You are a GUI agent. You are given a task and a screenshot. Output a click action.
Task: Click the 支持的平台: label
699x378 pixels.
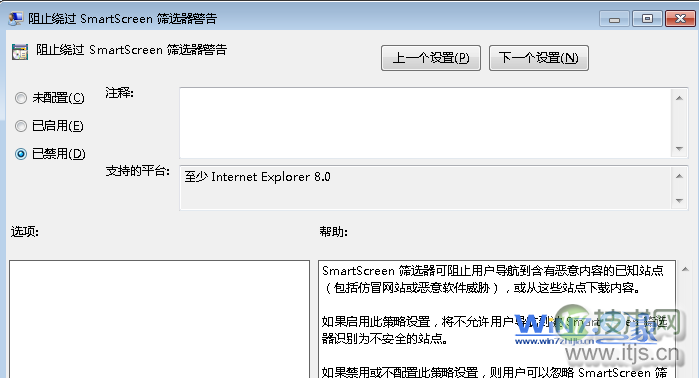[138, 171]
